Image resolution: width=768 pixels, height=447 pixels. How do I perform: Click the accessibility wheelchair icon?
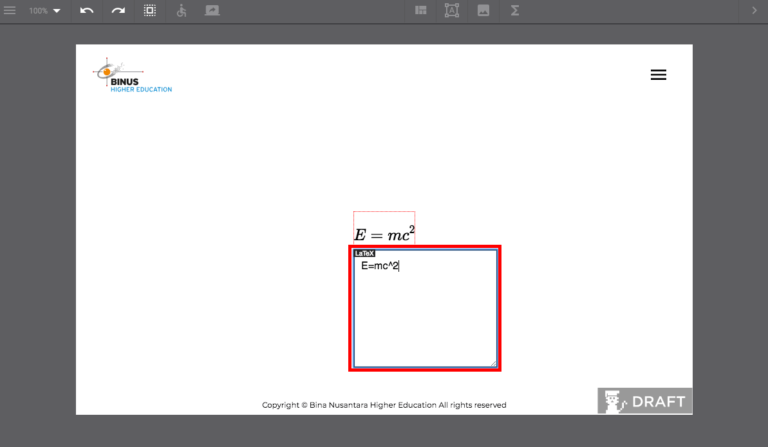point(181,10)
